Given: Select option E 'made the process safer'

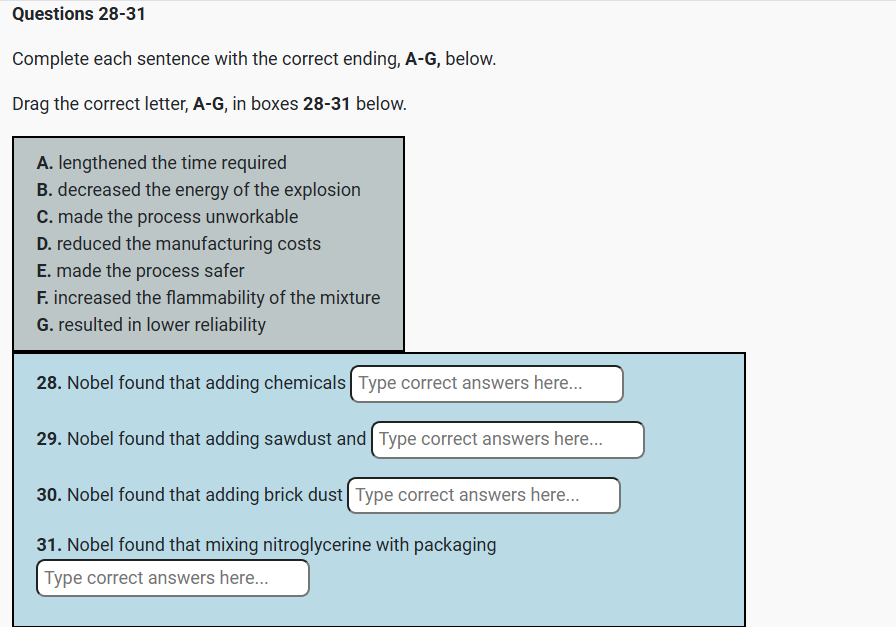Looking at the screenshot, I should tap(140, 271).
